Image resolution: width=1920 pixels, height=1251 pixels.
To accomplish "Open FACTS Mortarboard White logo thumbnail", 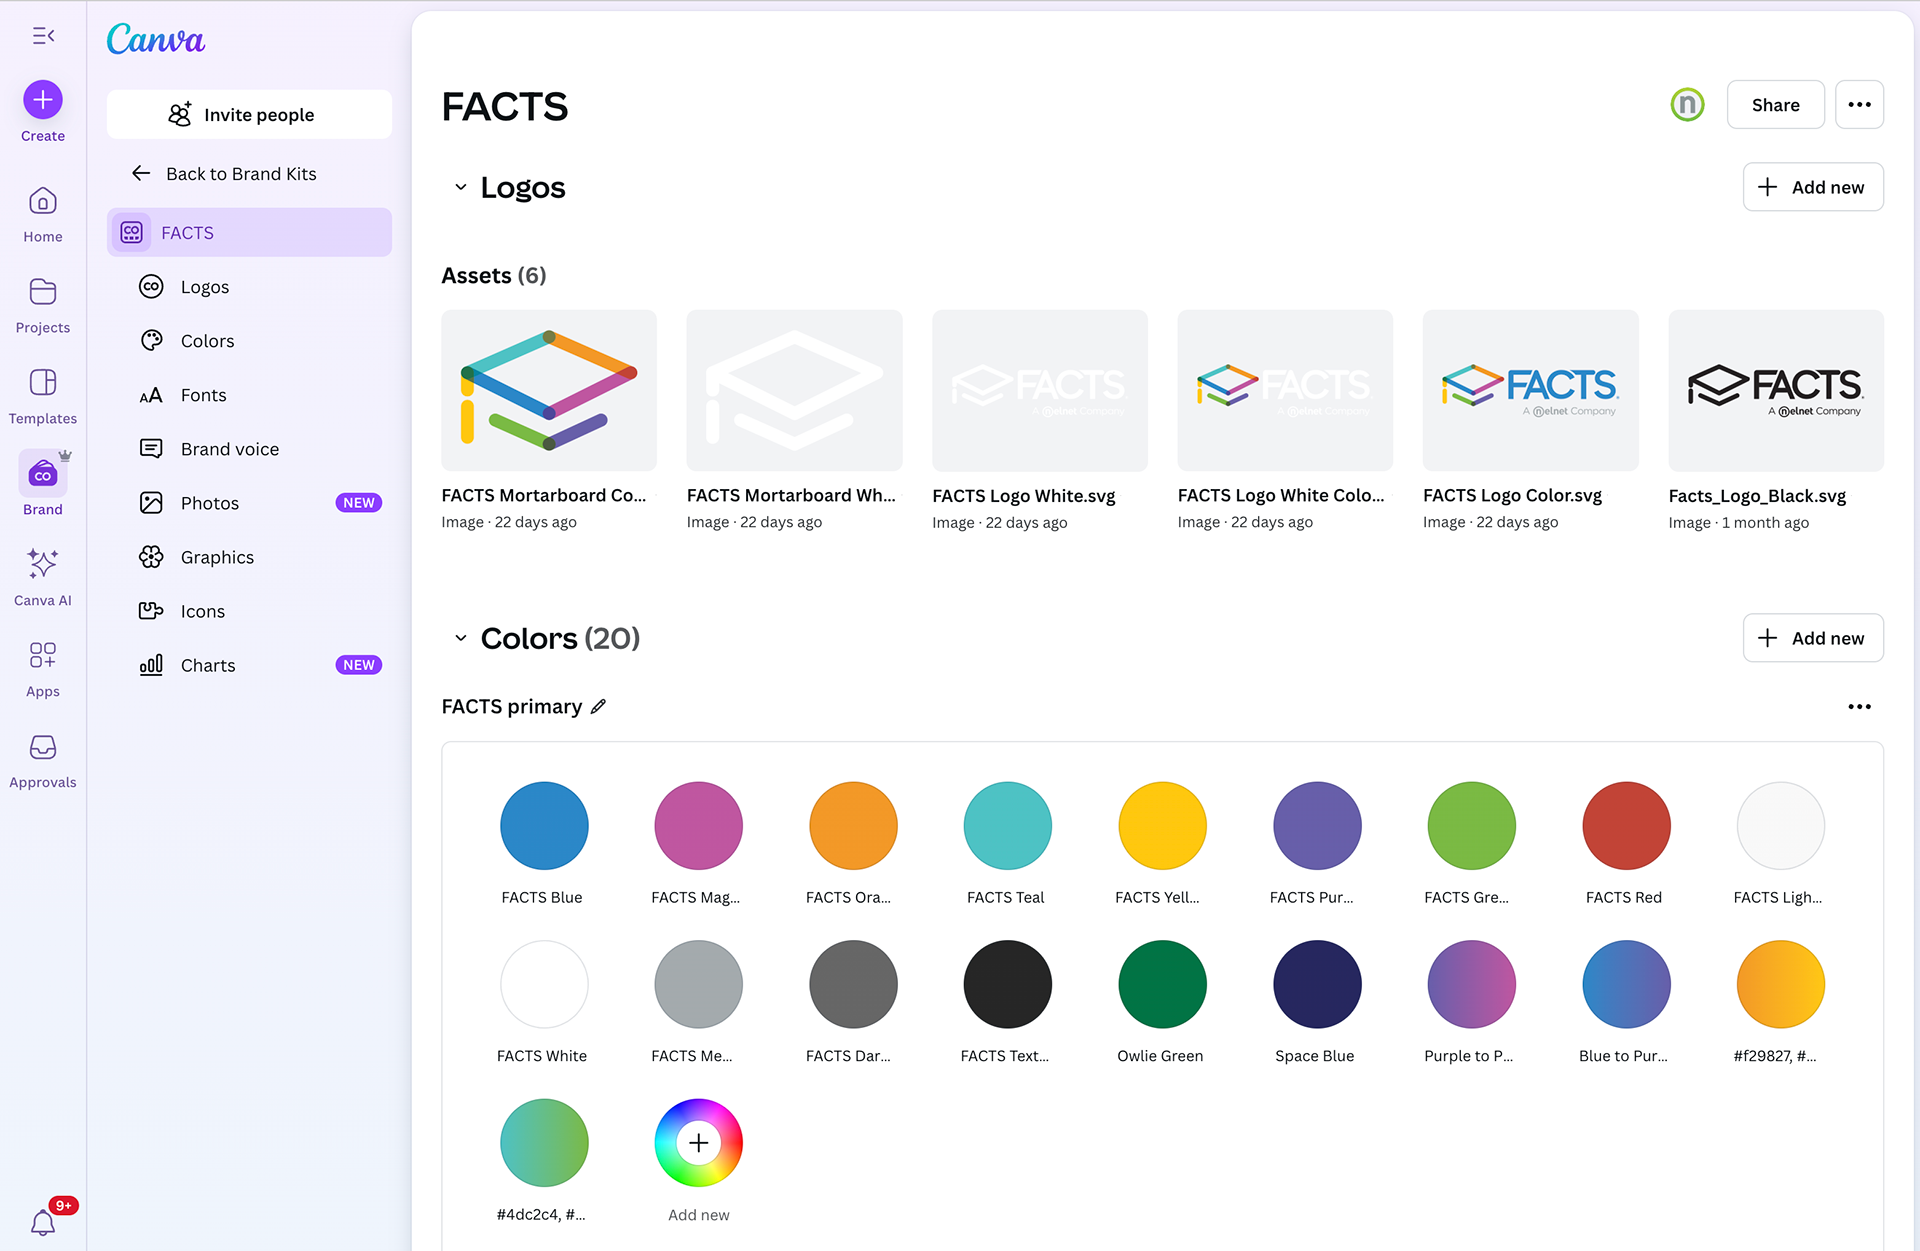I will [x=795, y=390].
